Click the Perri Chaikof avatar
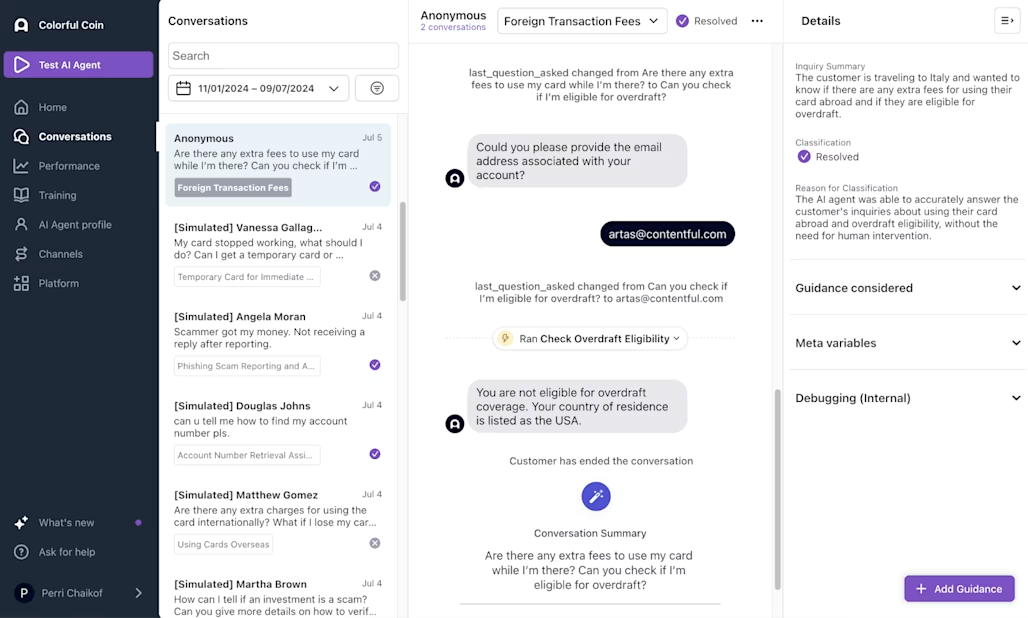The height and width of the screenshot is (618, 1028). (24, 593)
